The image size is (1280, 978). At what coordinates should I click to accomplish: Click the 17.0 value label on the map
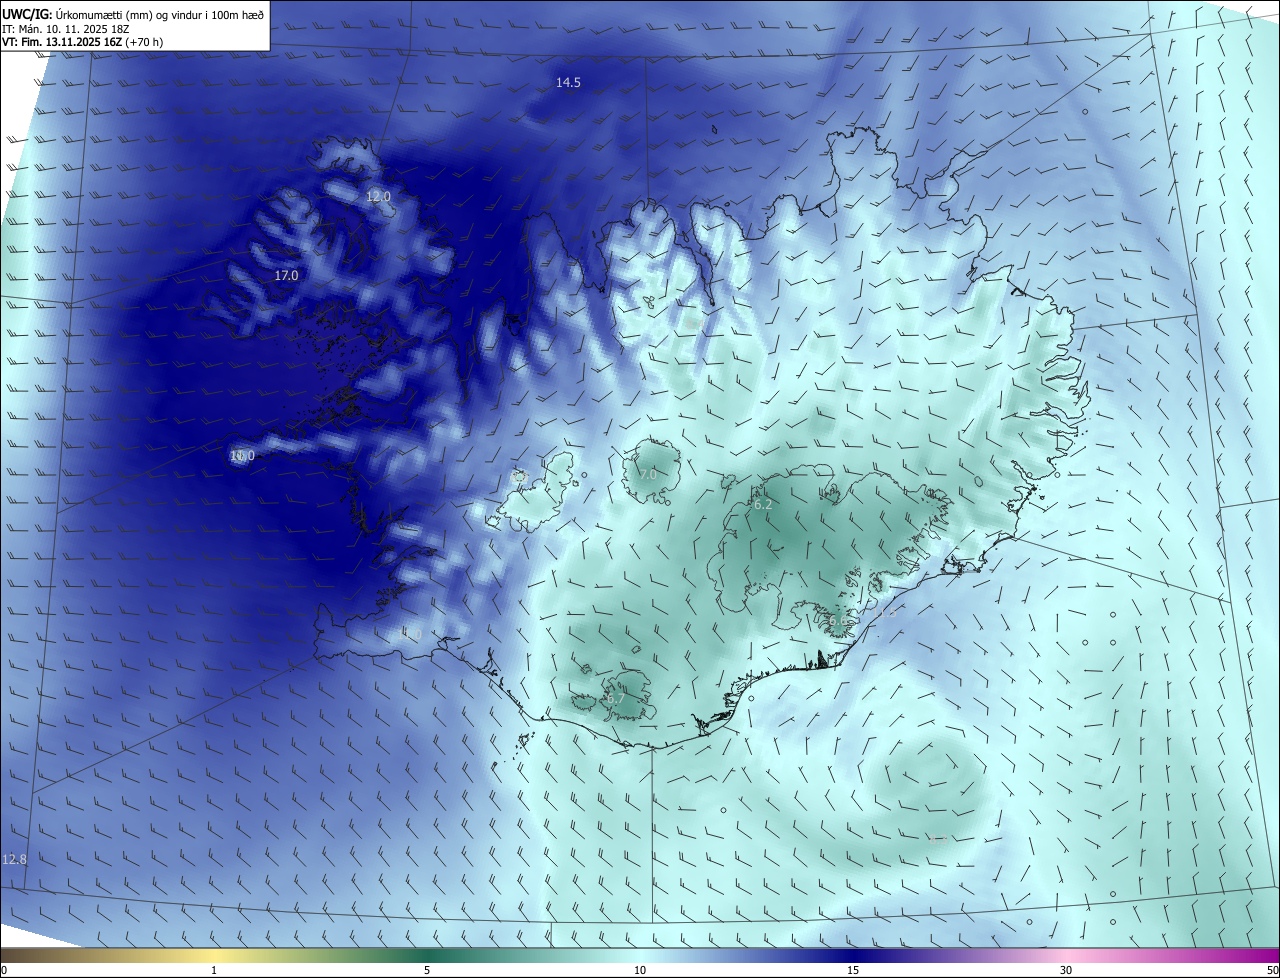(286, 275)
